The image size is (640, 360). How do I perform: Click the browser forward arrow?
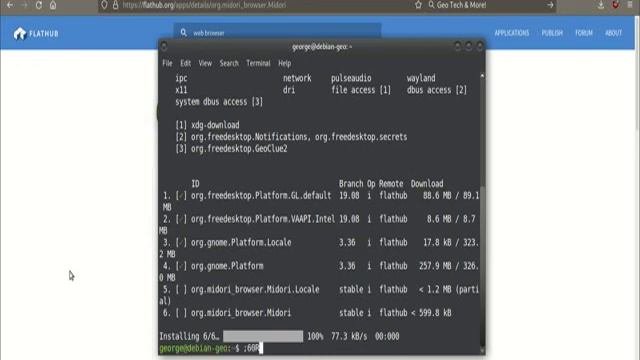pos(24,5)
